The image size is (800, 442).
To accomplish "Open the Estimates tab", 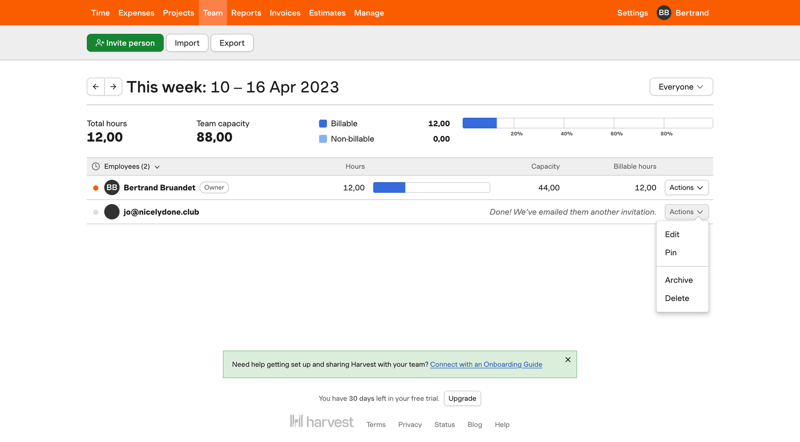I will tap(327, 13).
